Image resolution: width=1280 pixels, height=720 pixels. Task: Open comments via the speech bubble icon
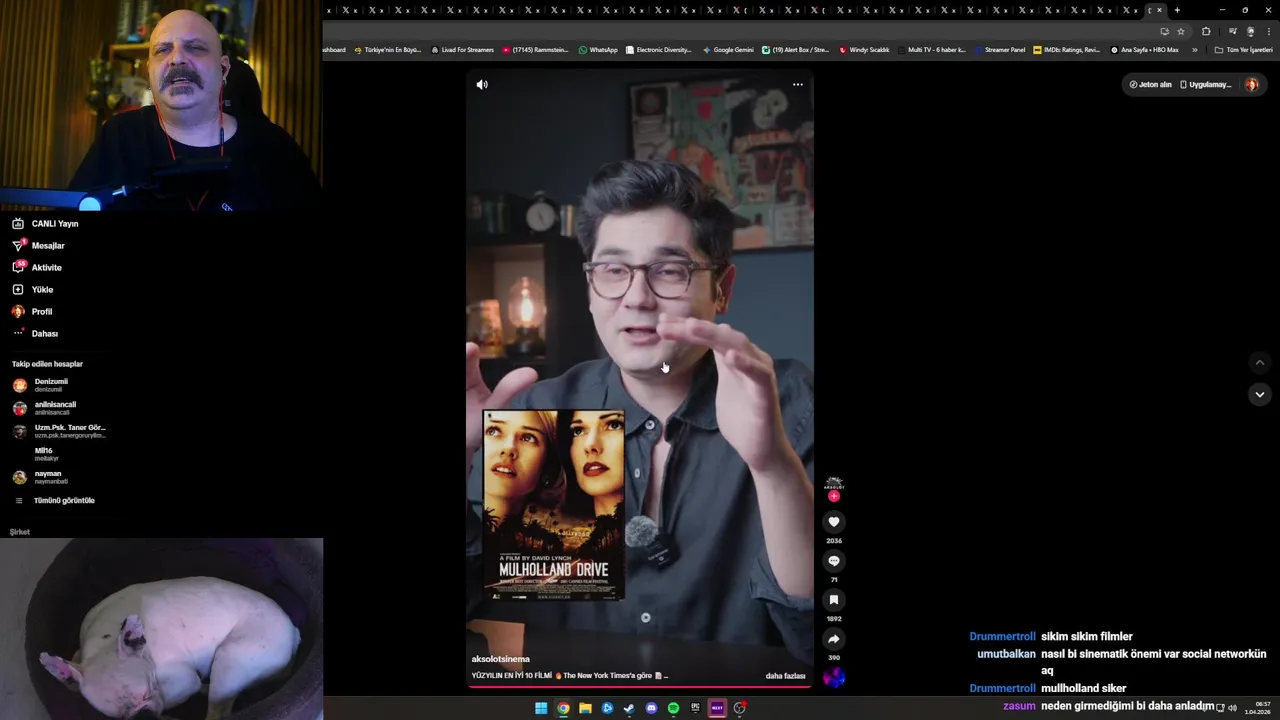(x=834, y=561)
